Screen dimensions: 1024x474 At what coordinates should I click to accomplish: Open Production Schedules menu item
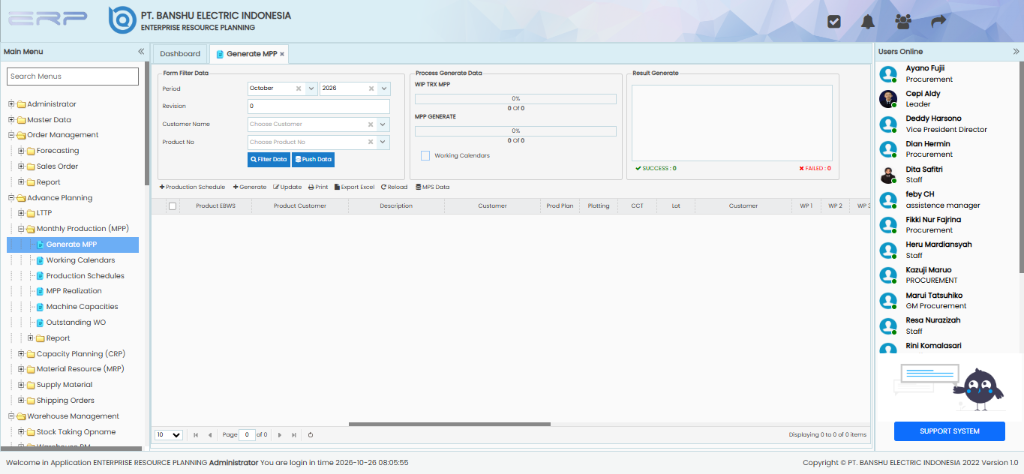(x=85, y=276)
